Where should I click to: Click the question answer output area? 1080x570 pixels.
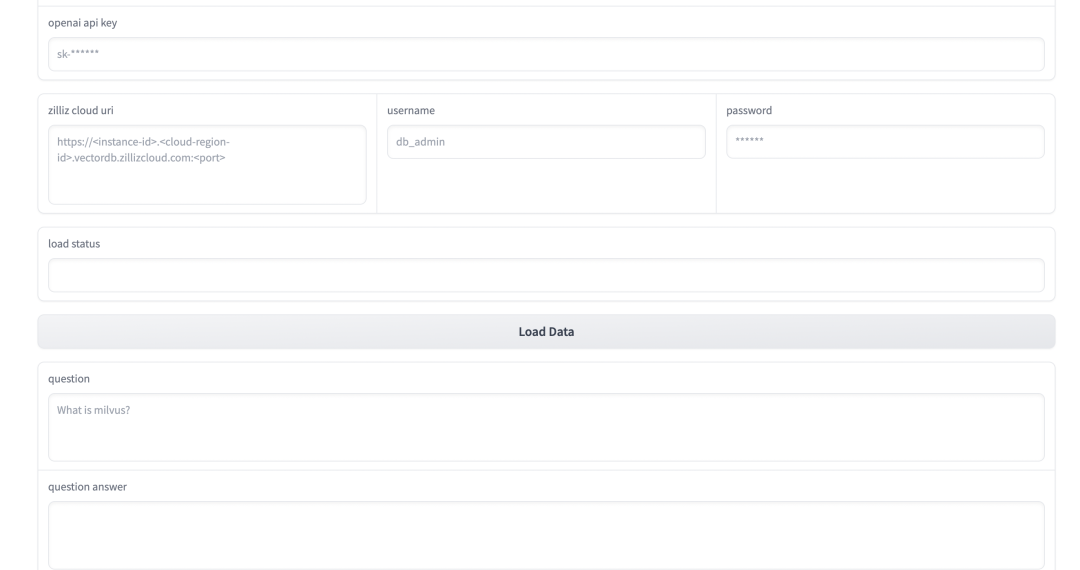546,536
